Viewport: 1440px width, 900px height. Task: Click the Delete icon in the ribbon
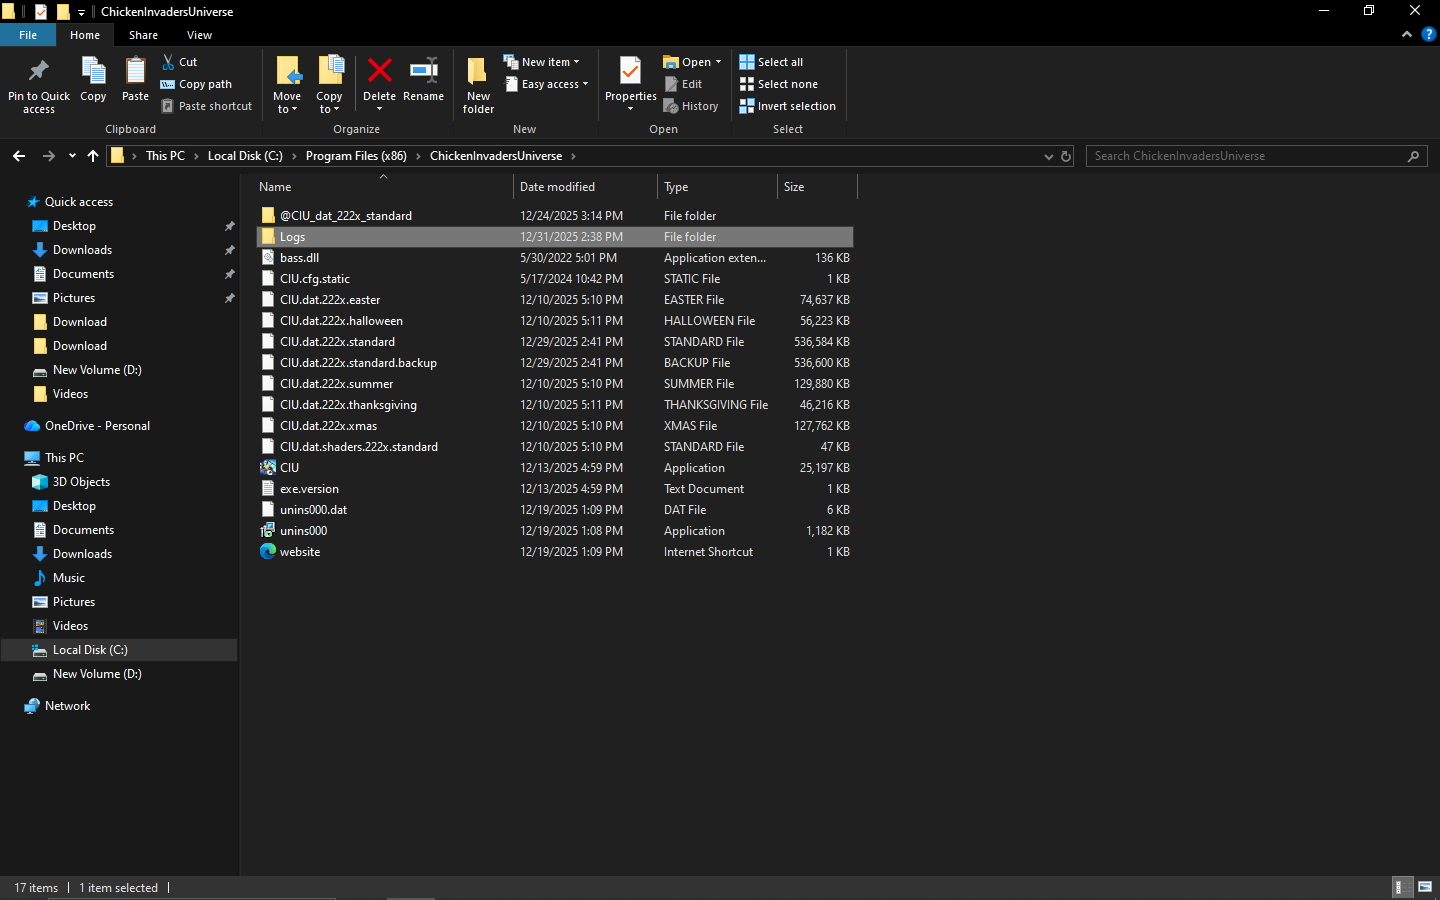[379, 72]
